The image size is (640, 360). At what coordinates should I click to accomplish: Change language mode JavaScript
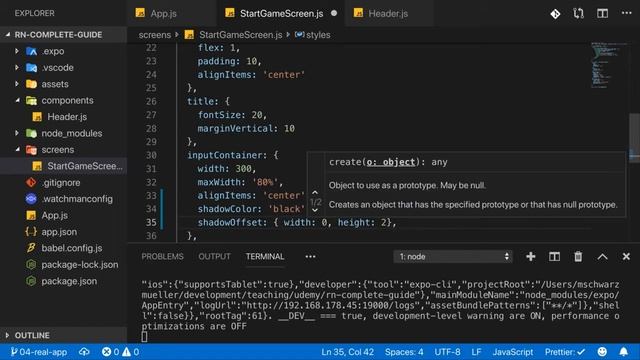coord(513,351)
